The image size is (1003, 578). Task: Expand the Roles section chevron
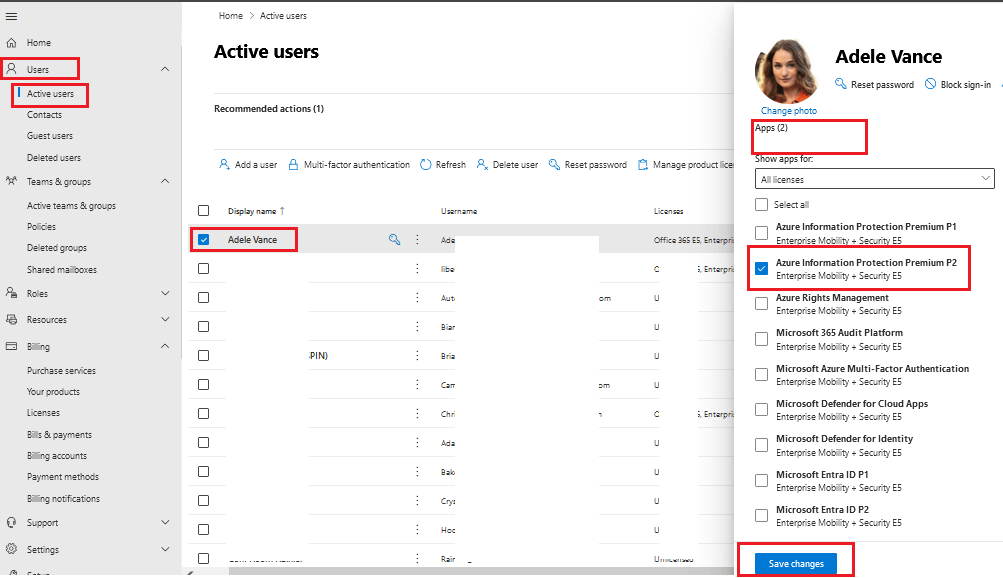(x=165, y=293)
